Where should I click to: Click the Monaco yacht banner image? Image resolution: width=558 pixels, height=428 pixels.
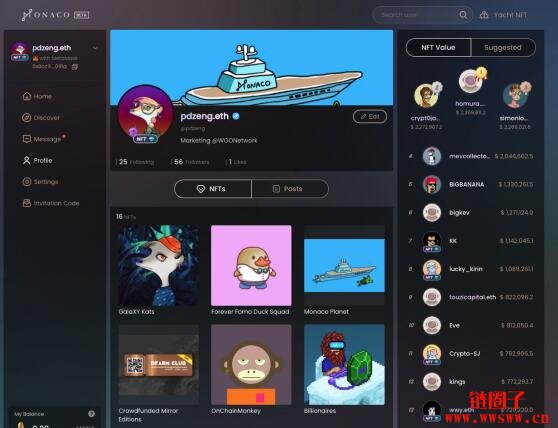coord(252,68)
